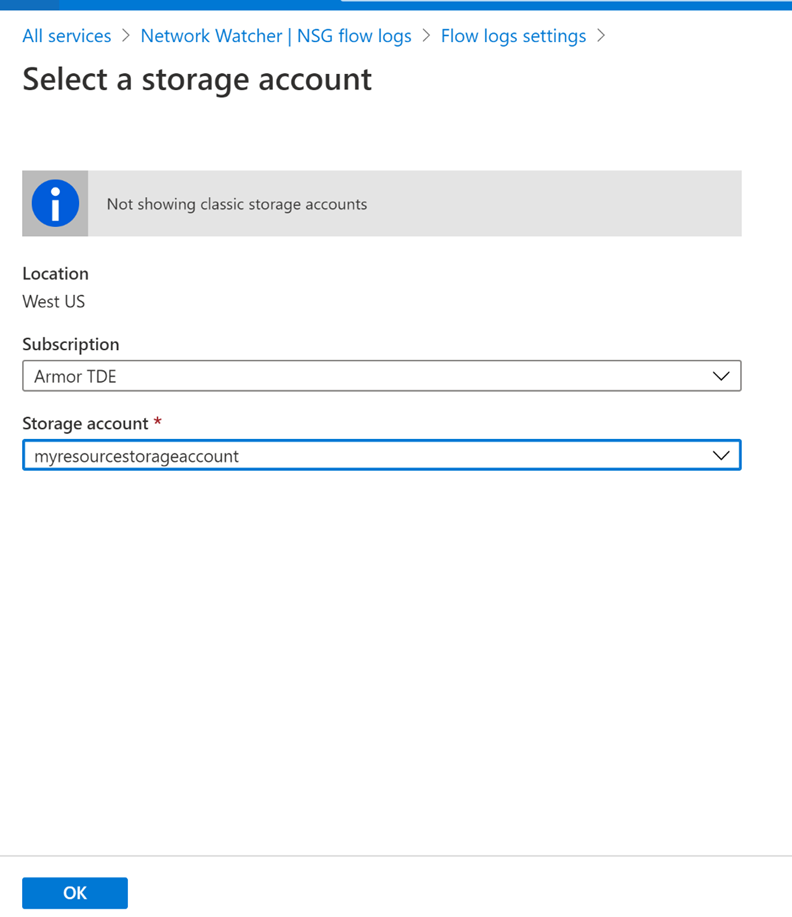Click the 'Select a storage account' heading

pos(197,80)
